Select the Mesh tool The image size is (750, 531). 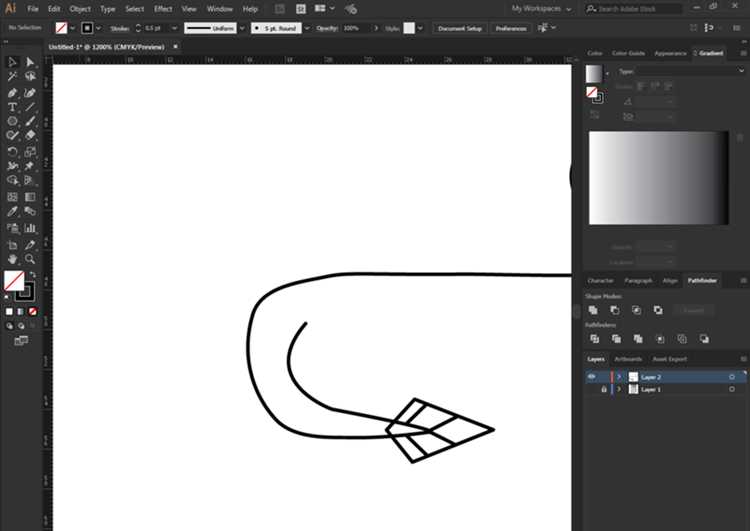[12, 197]
